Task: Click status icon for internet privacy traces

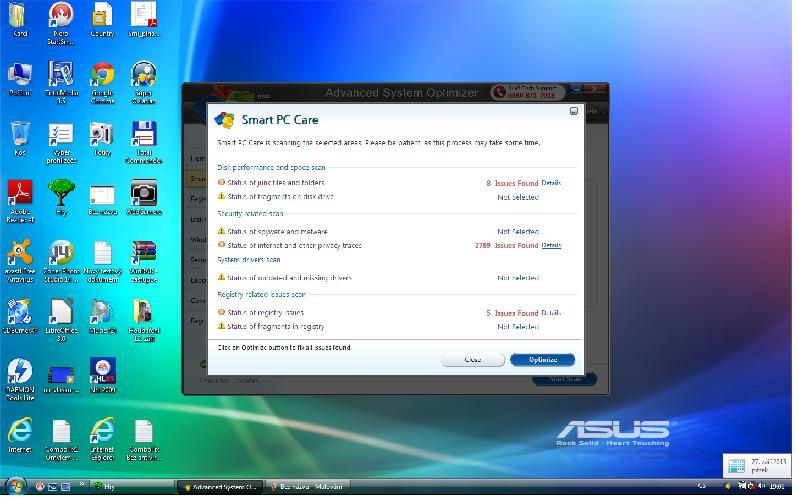Action: point(221,245)
